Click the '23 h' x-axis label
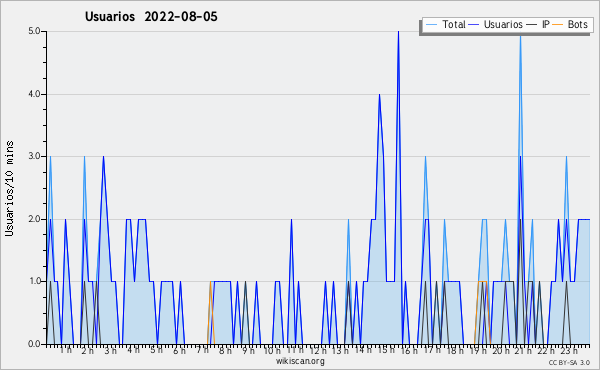The width and height of the screenshot is (600, 370). point(569,350)
